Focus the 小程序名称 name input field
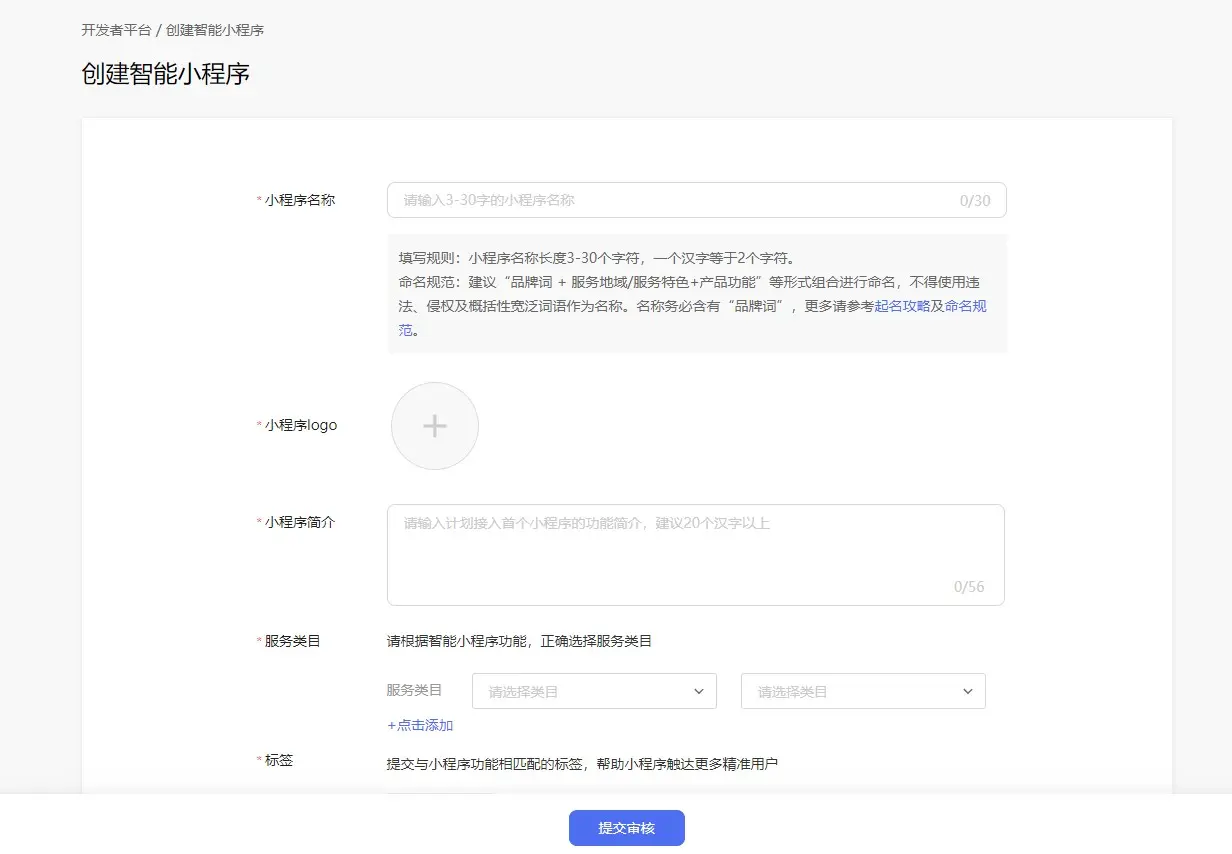Viewport: 1232px width, 854px height. point(670,200)
